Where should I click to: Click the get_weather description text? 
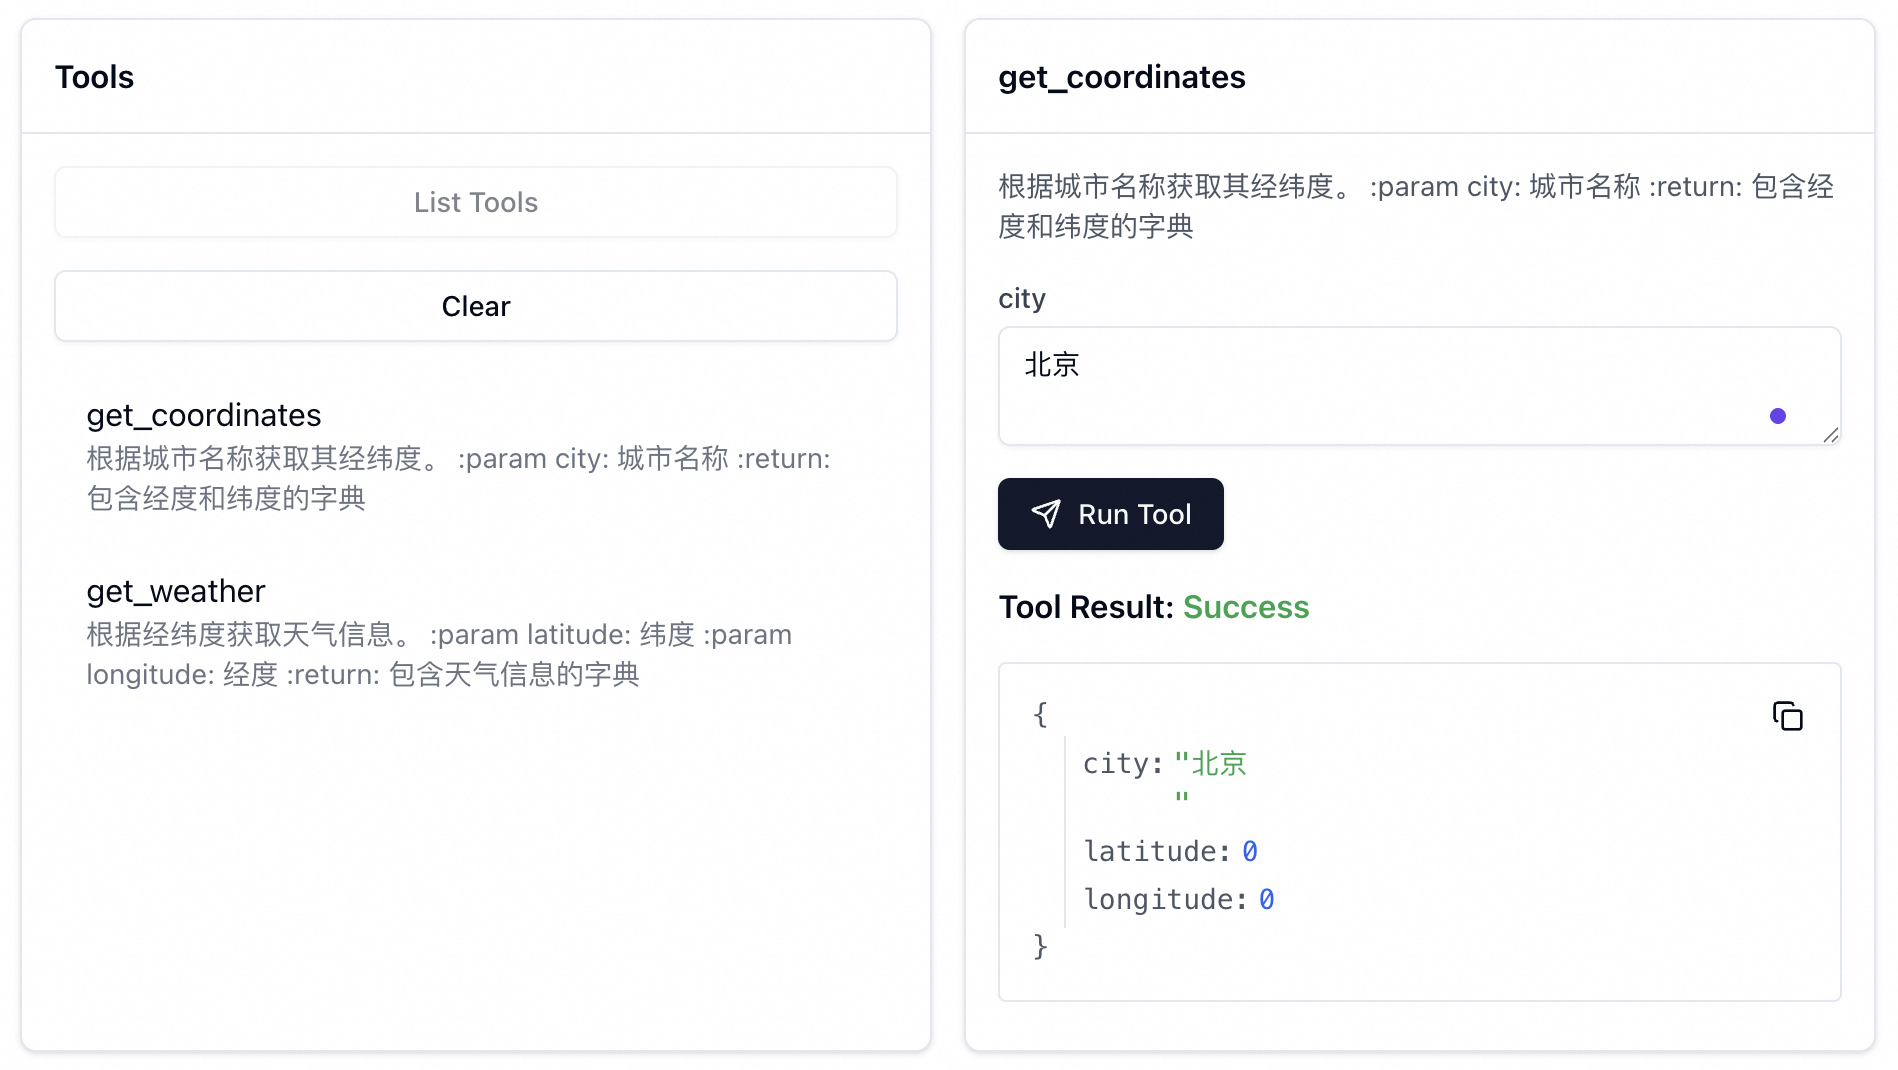point(439,655)
